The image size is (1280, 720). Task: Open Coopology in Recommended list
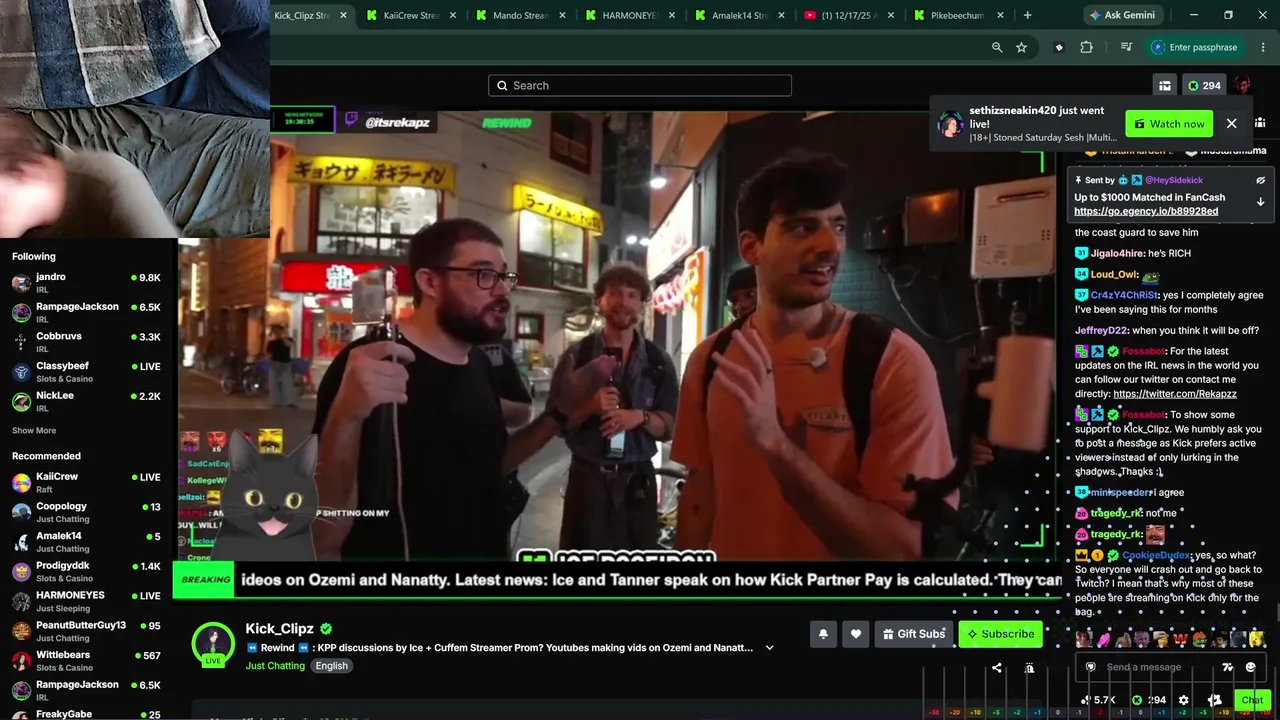point(86,512)
